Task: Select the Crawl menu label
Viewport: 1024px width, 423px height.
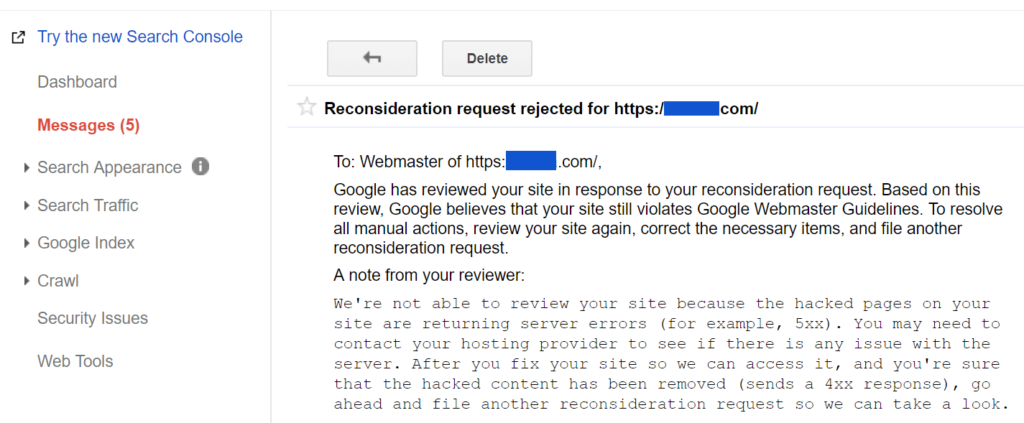Action: click(x=58, y=281)
